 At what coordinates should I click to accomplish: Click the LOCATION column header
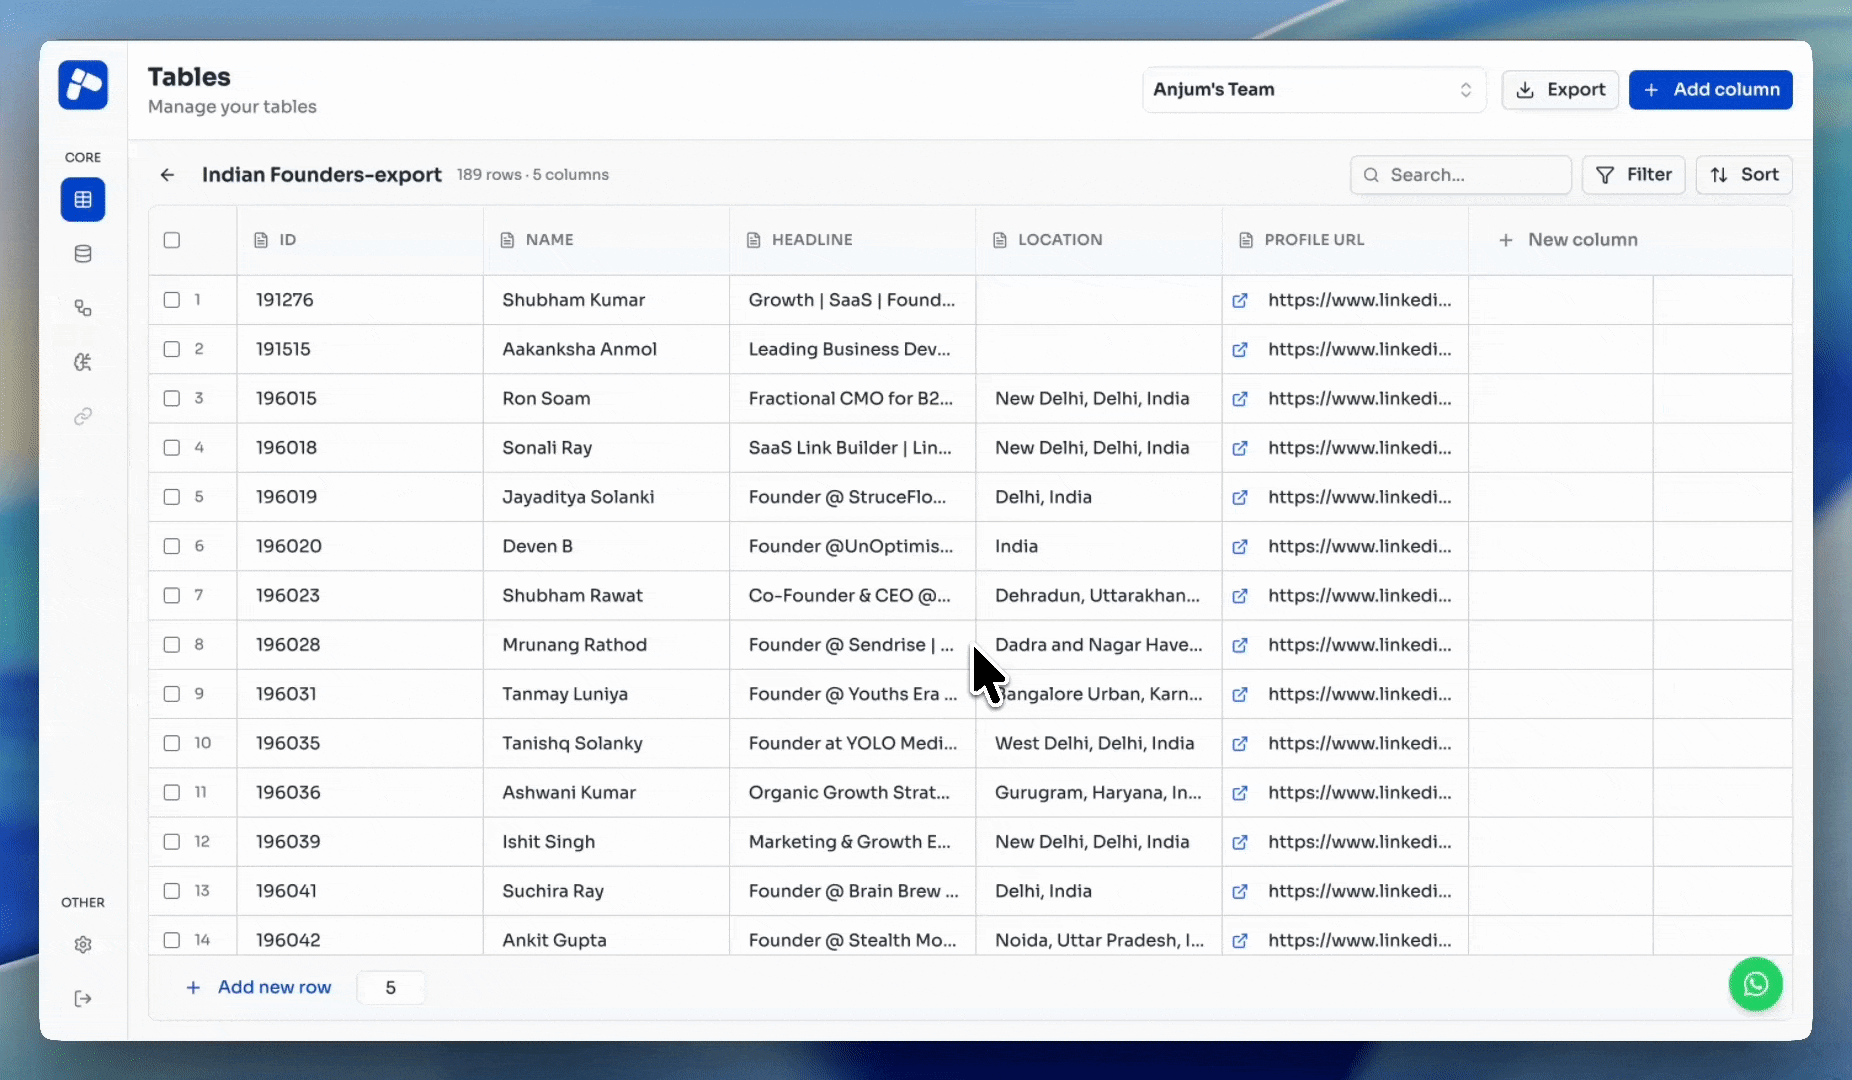1059,240
